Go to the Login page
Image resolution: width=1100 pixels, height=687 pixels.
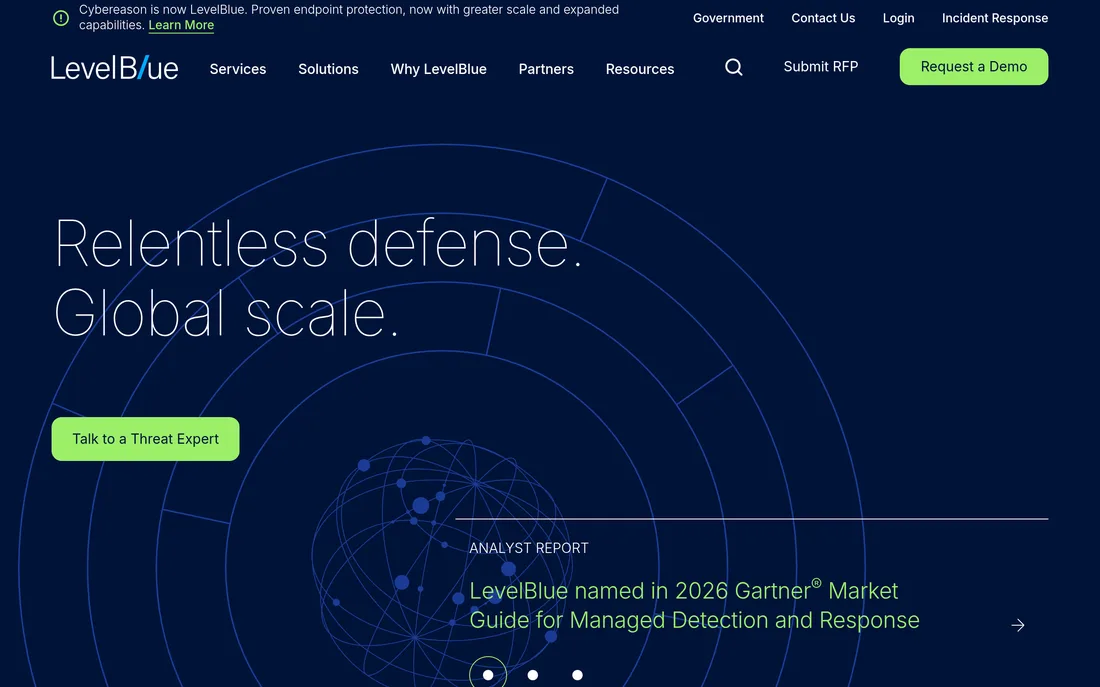click(x=898, y=18)
